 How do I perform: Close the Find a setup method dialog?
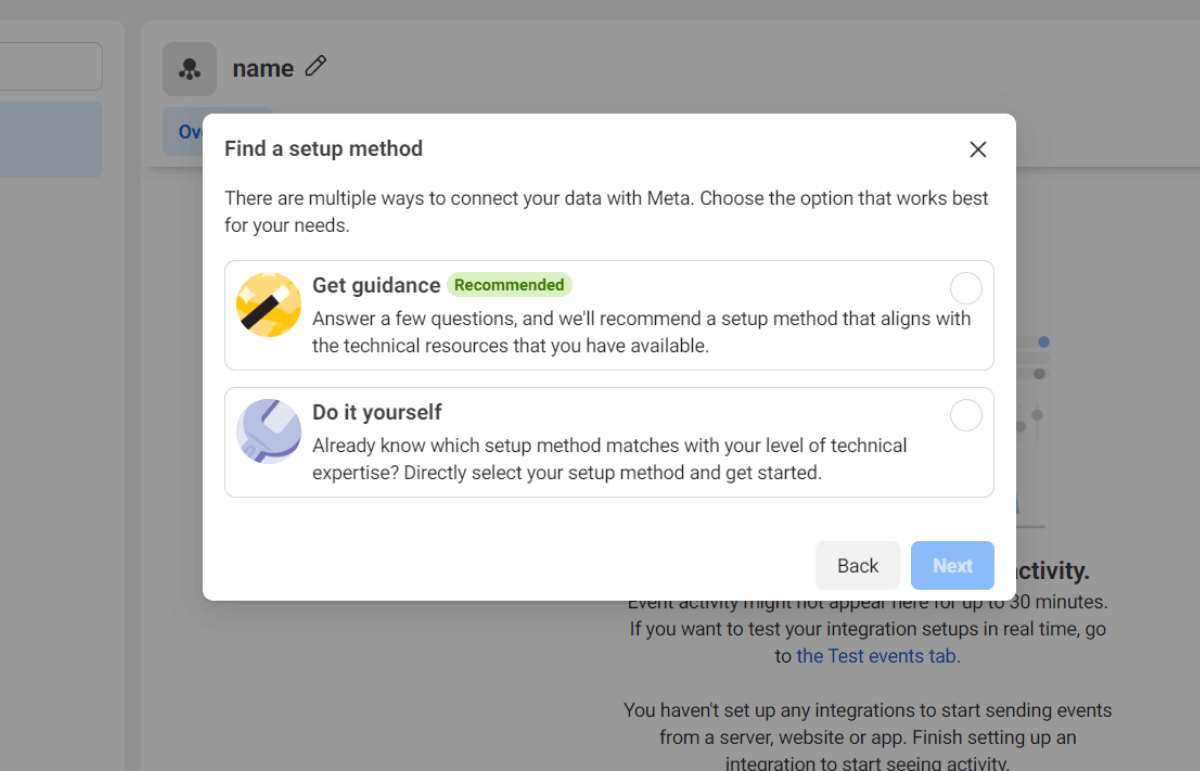pos(977,148)
